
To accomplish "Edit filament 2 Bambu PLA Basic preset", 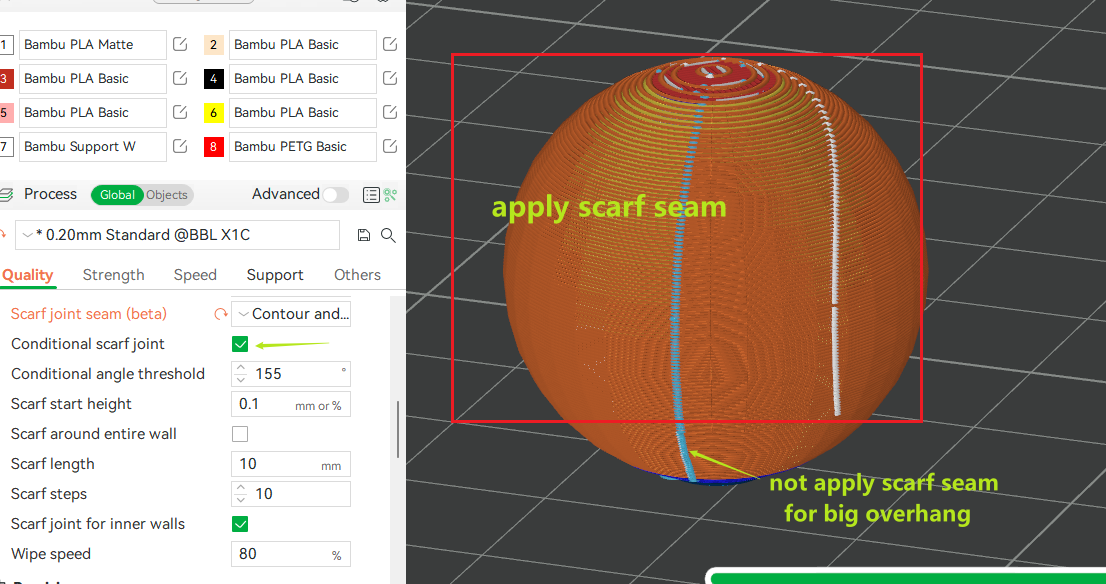I will click(390, 44).
